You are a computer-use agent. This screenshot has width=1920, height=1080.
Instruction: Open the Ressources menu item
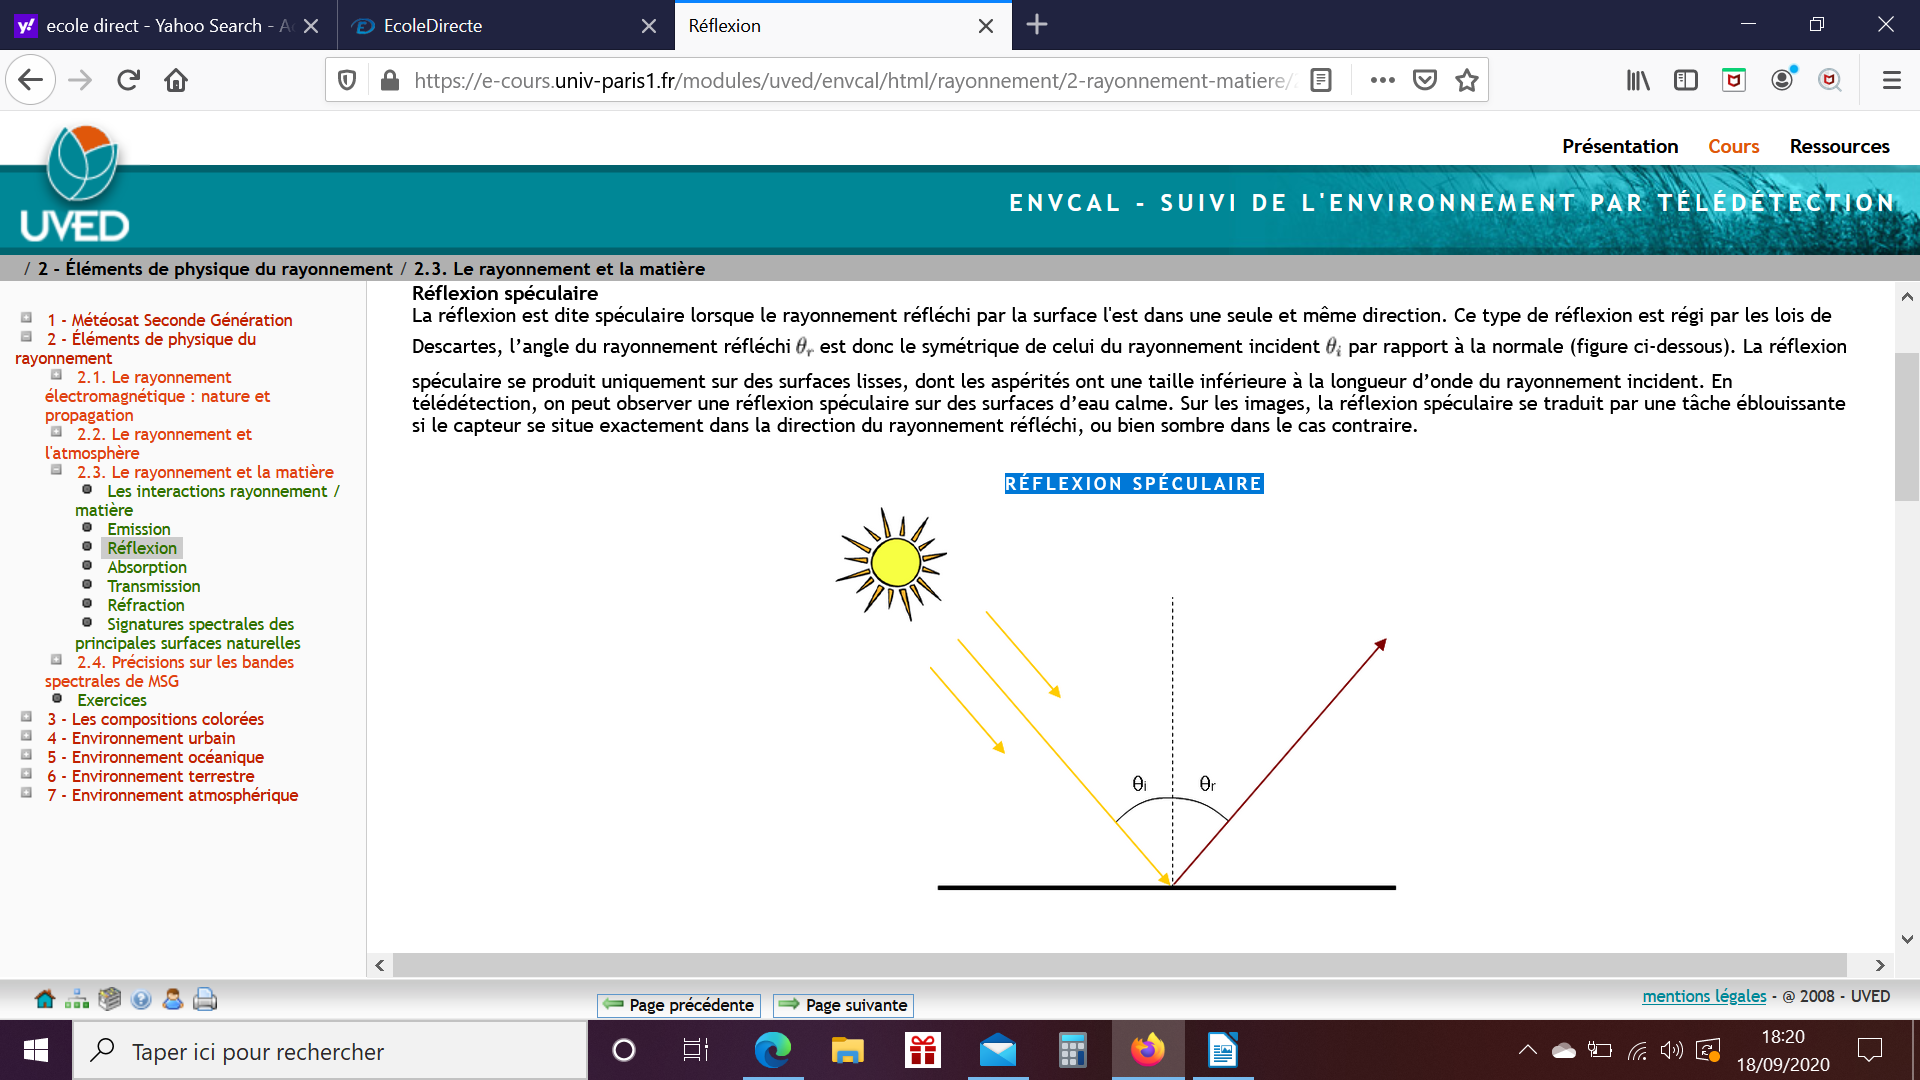point(1839,146)
